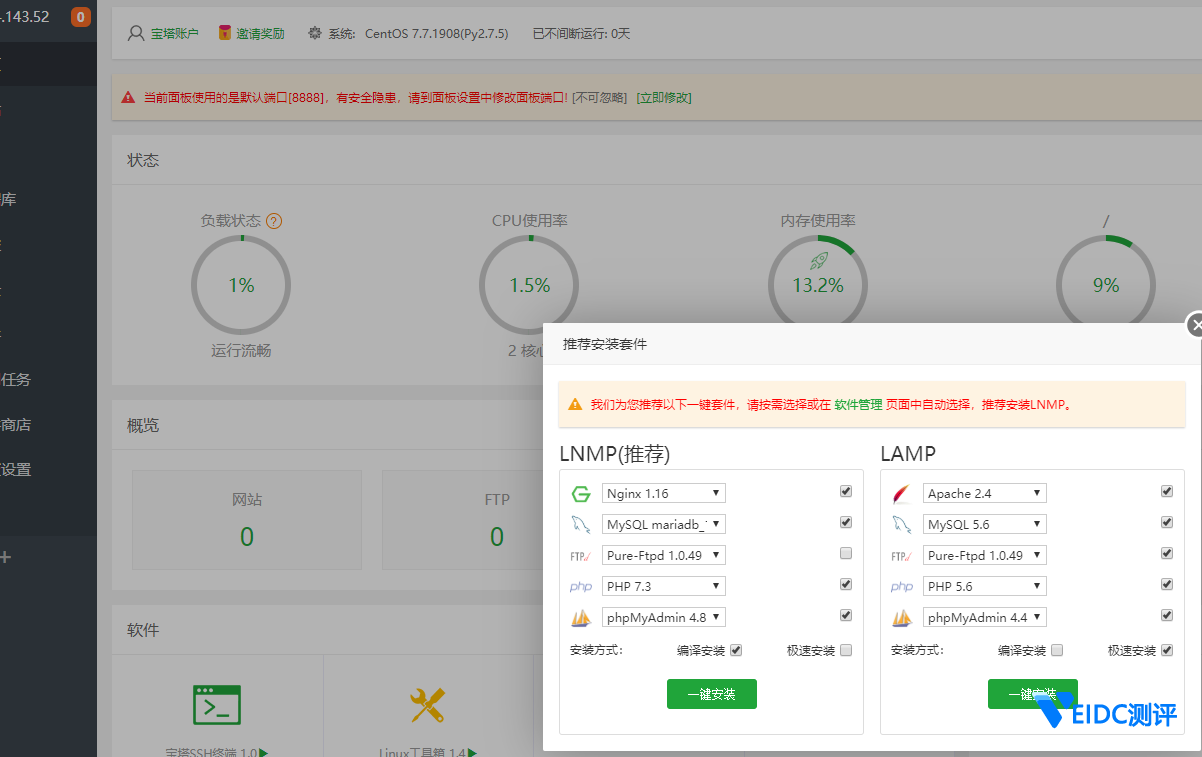
Task: Click the 立即修改 link in the warning banner
Action: [663, 98]
